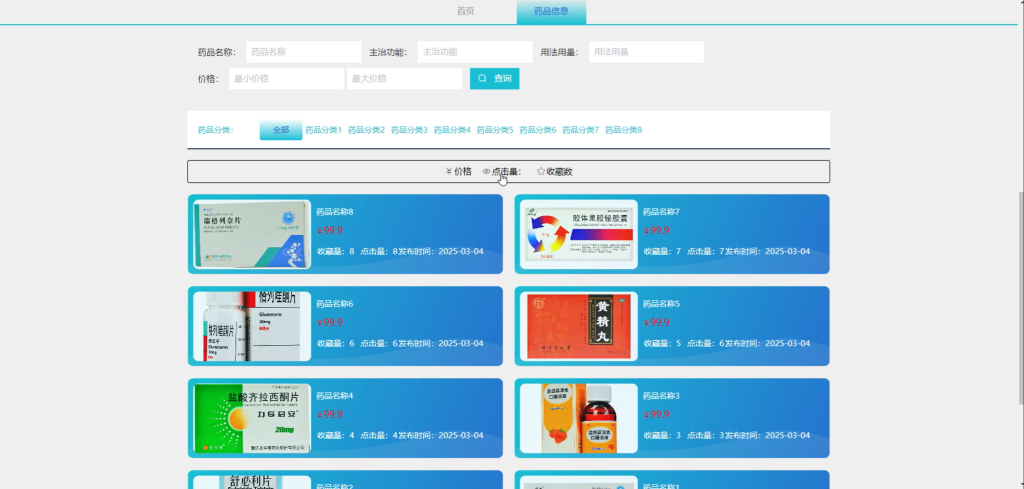
Task: Filter by 药品分类1
Action: coord(324,130)
